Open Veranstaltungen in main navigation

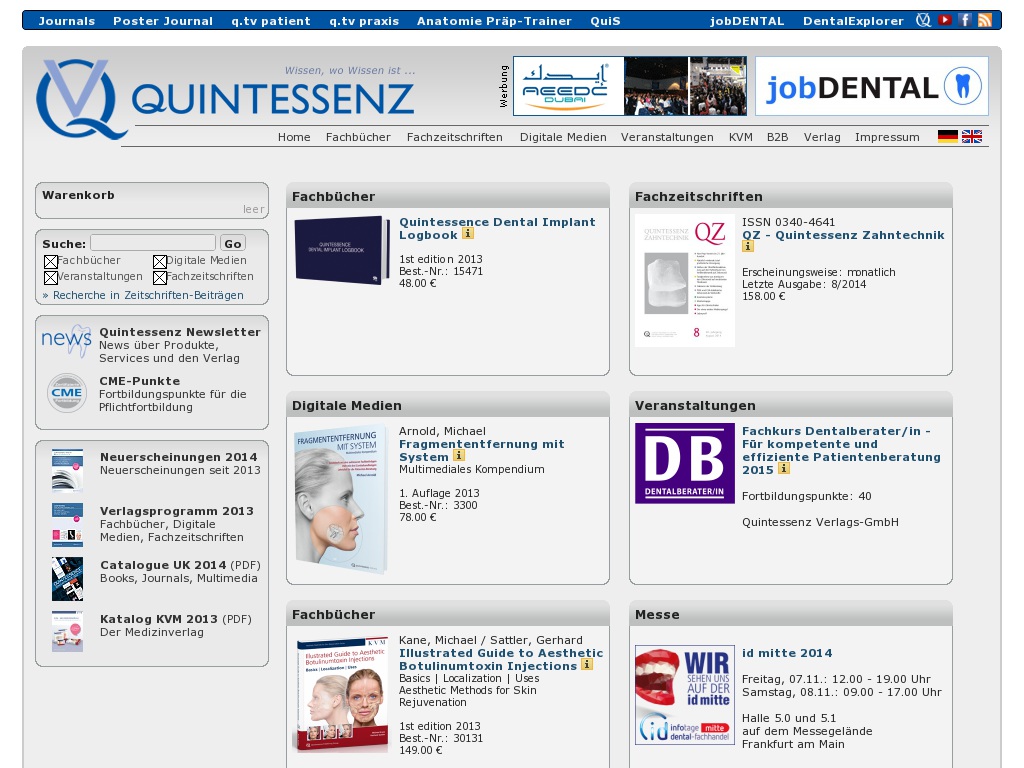[667, 137]
